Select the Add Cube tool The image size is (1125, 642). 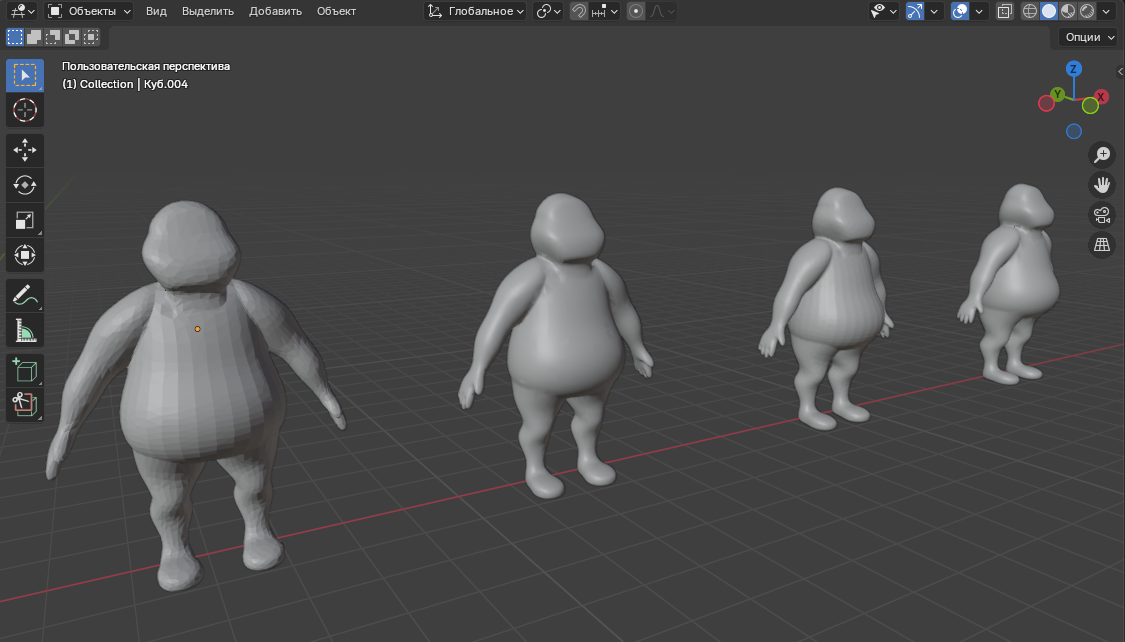coord(25,370)
